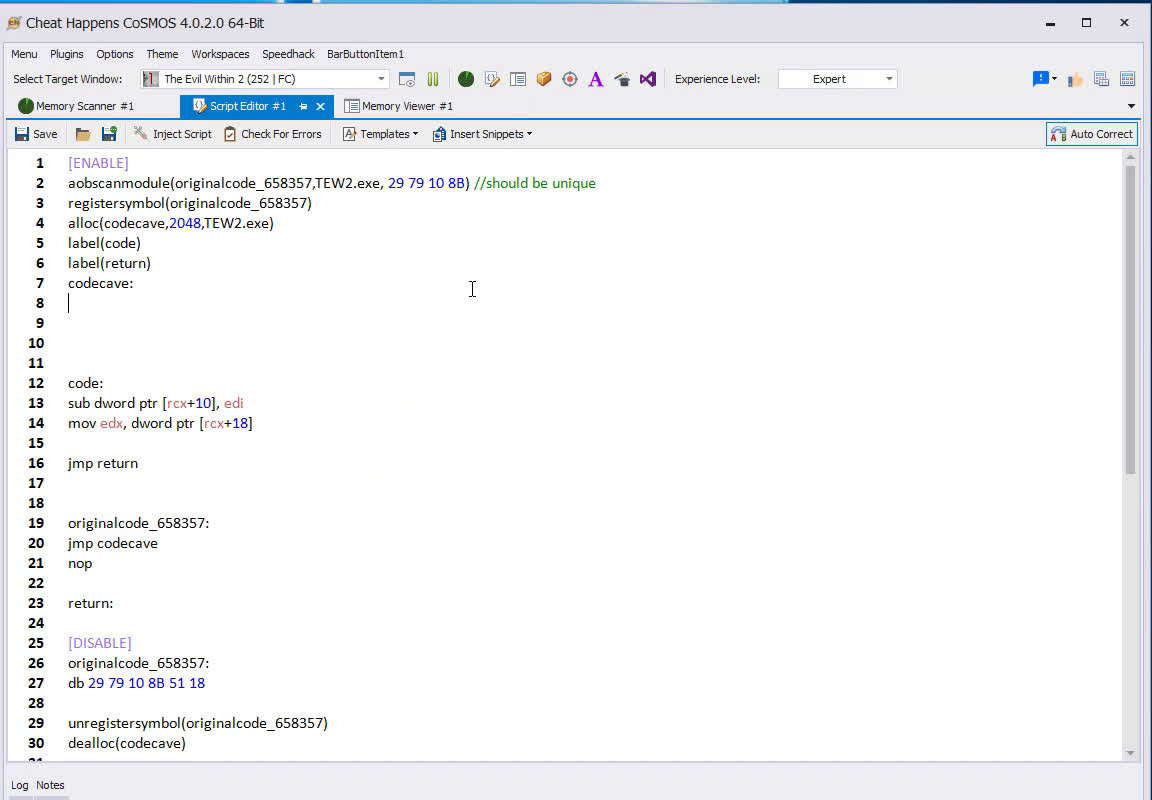Close the Script Editor #1 tab
Viewport: 1152px width, 800px height.
click(320, 107)
